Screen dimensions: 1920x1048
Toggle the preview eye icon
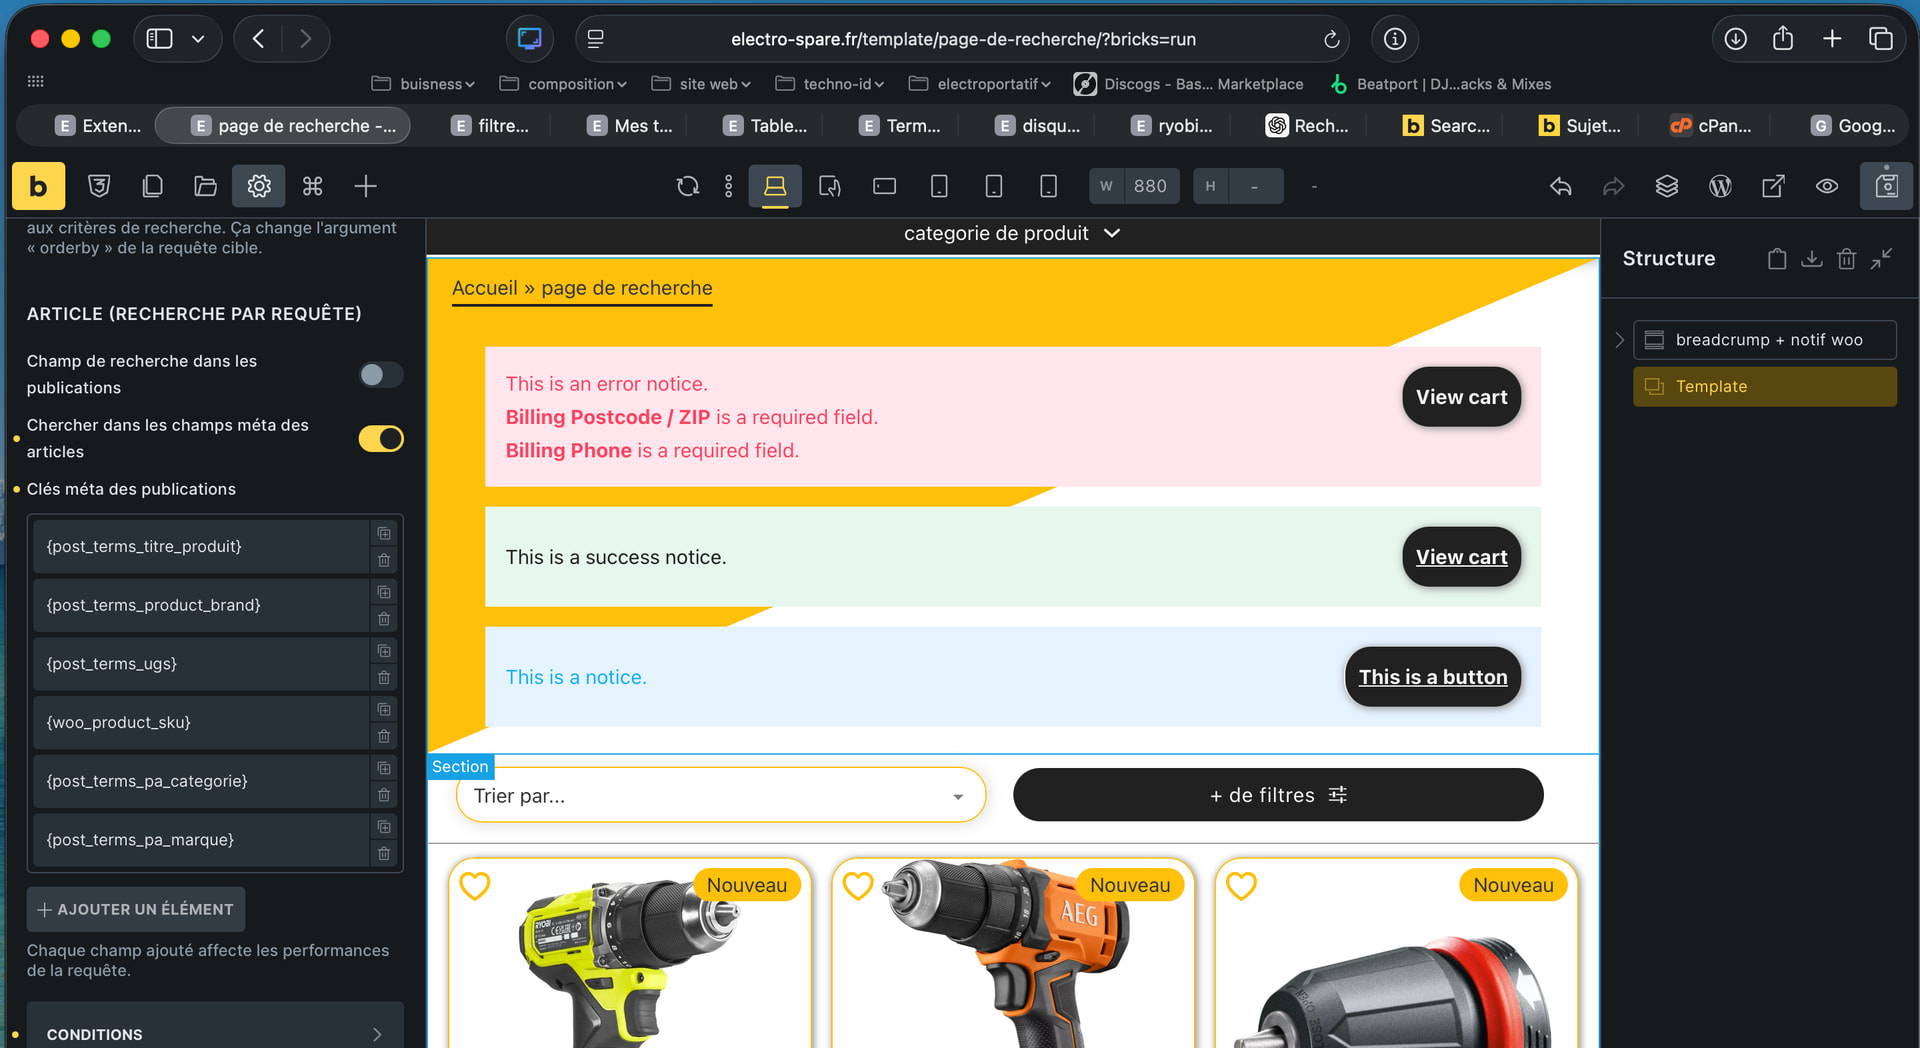(1826, 186)
